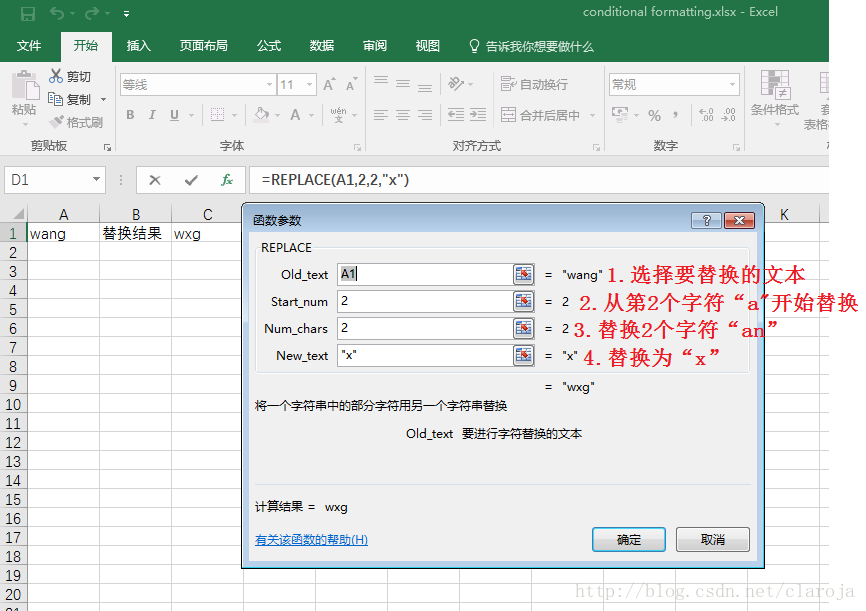Click the middle align icon
This screenshot has height=611, width=866.
tap(403, 84)
